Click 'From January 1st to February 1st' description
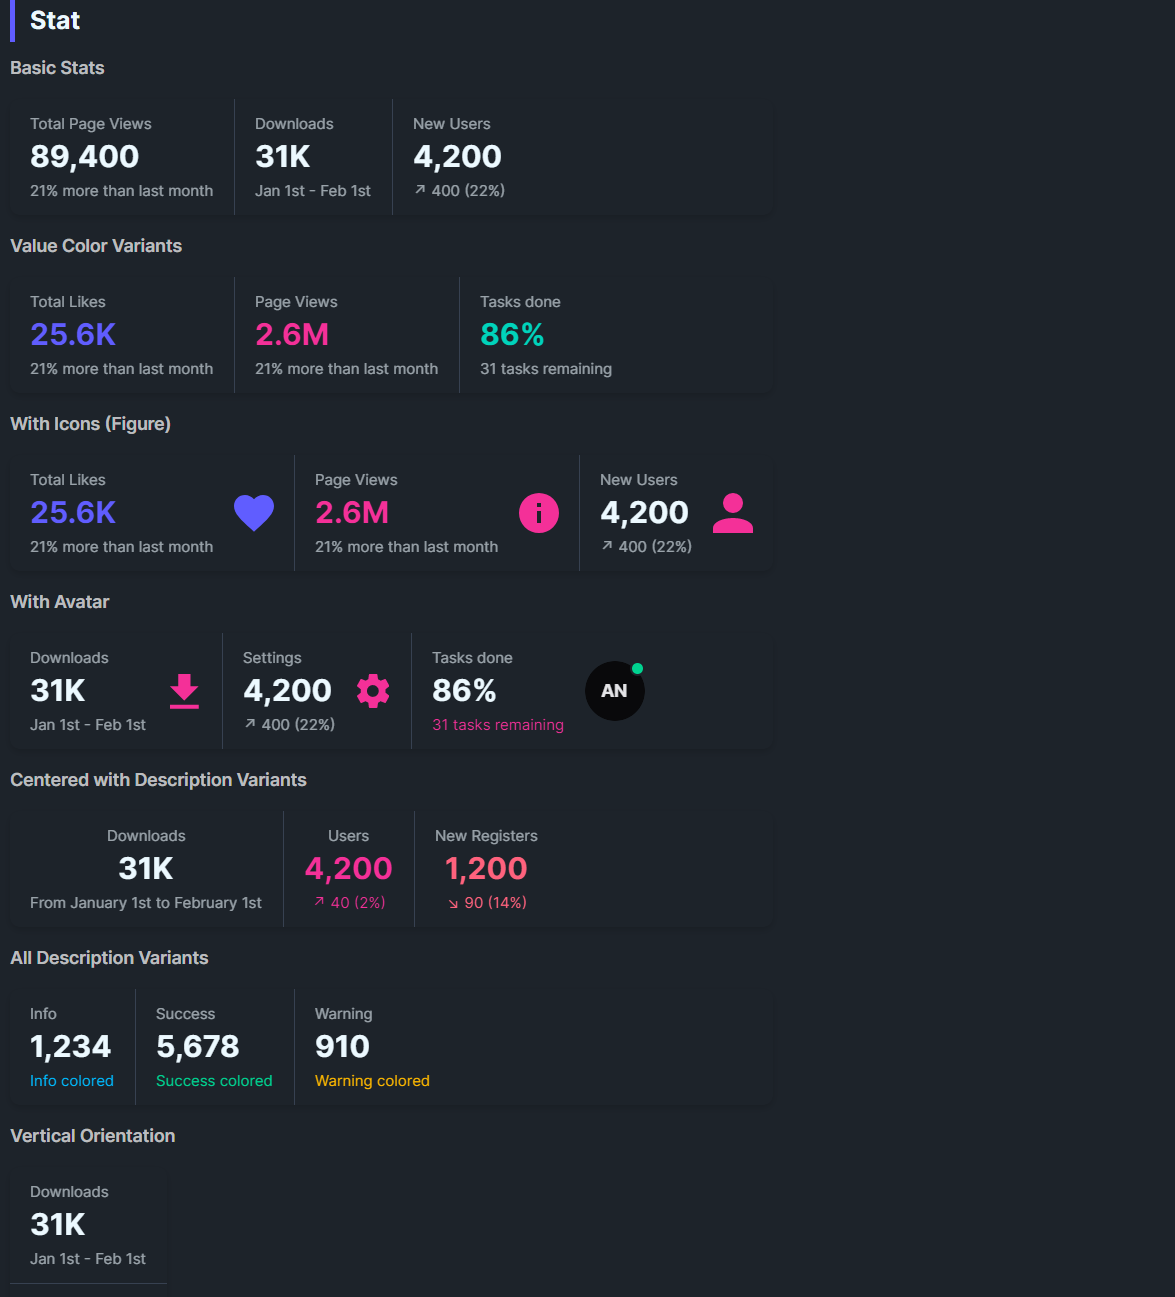This screenshot has height=1297, width=1175. (146, 903)
